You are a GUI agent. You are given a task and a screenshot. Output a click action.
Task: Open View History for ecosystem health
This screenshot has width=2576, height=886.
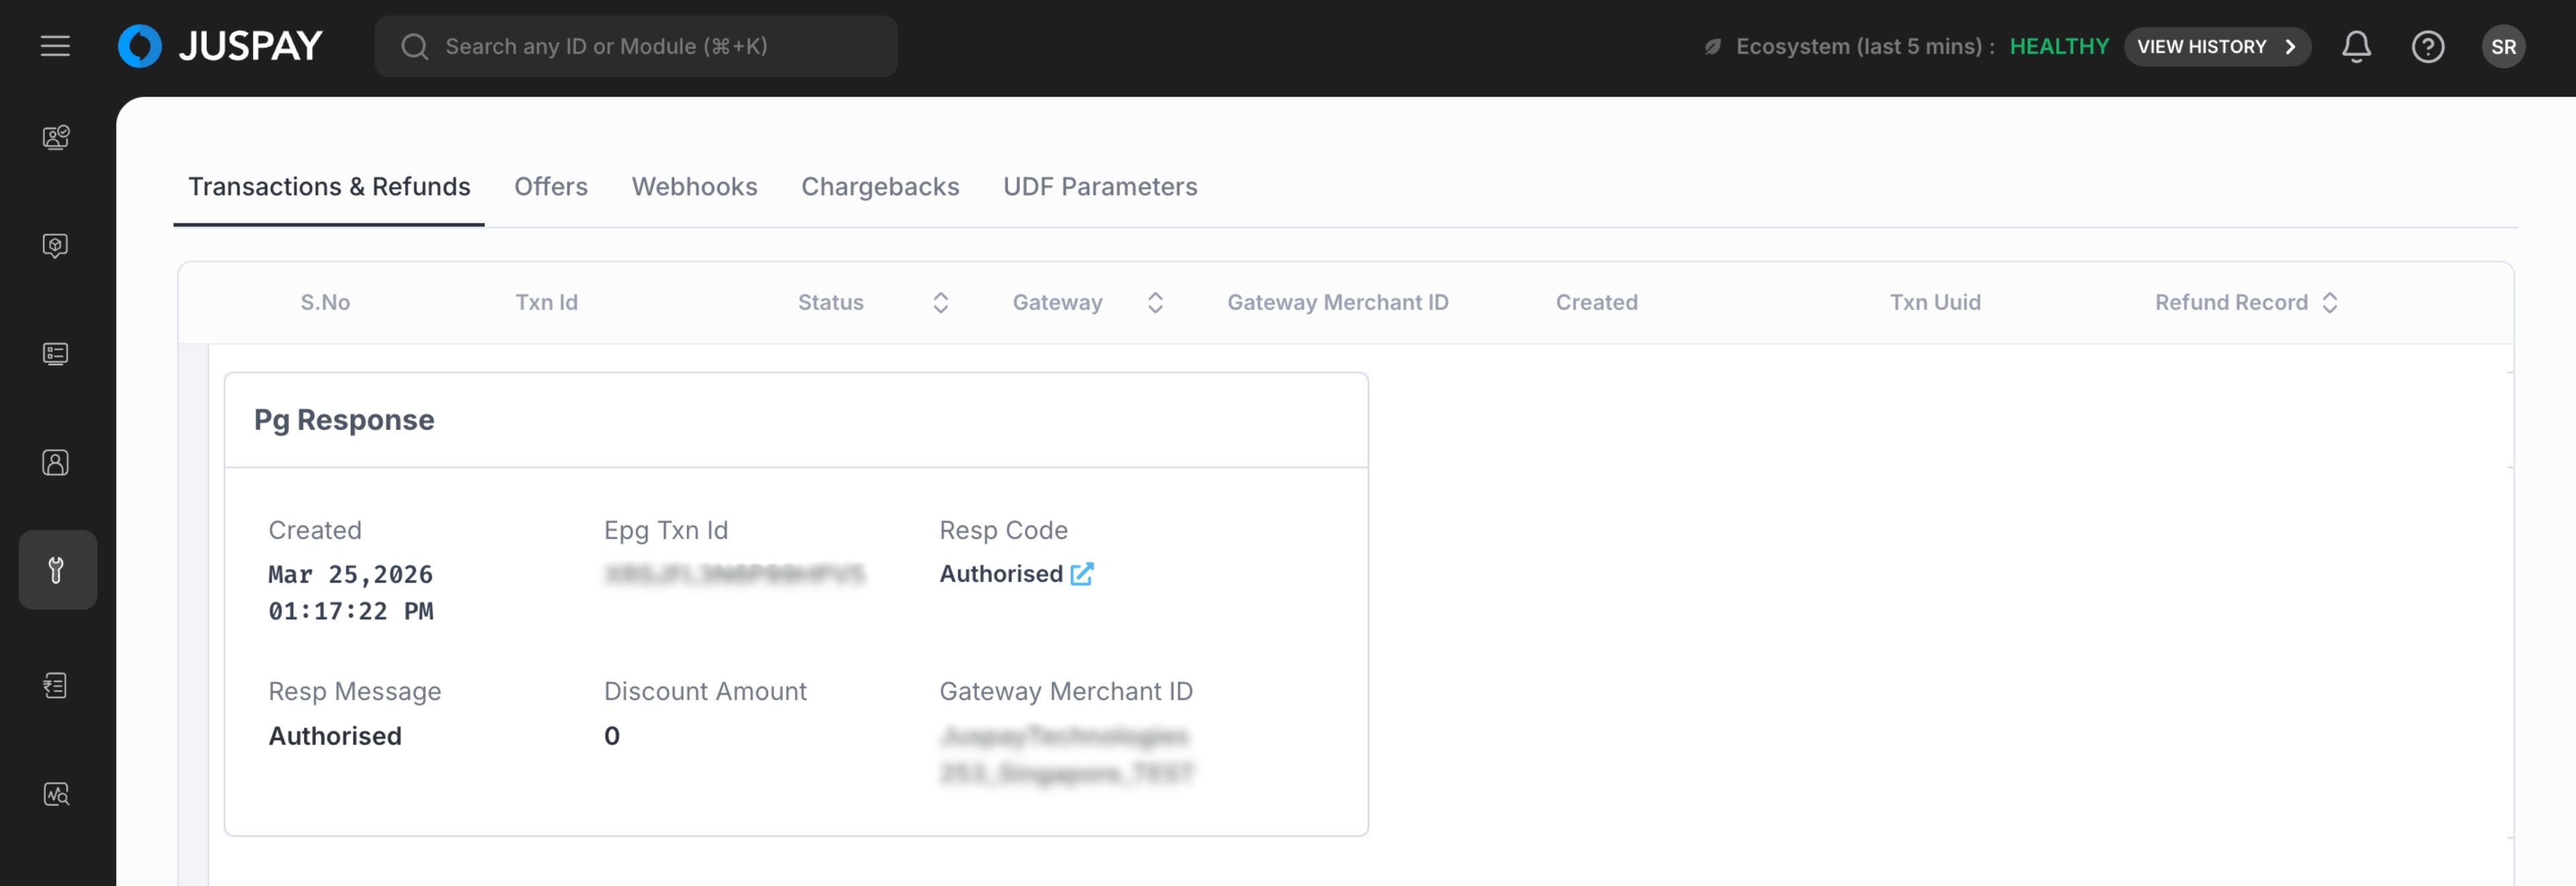(2216, 47)
